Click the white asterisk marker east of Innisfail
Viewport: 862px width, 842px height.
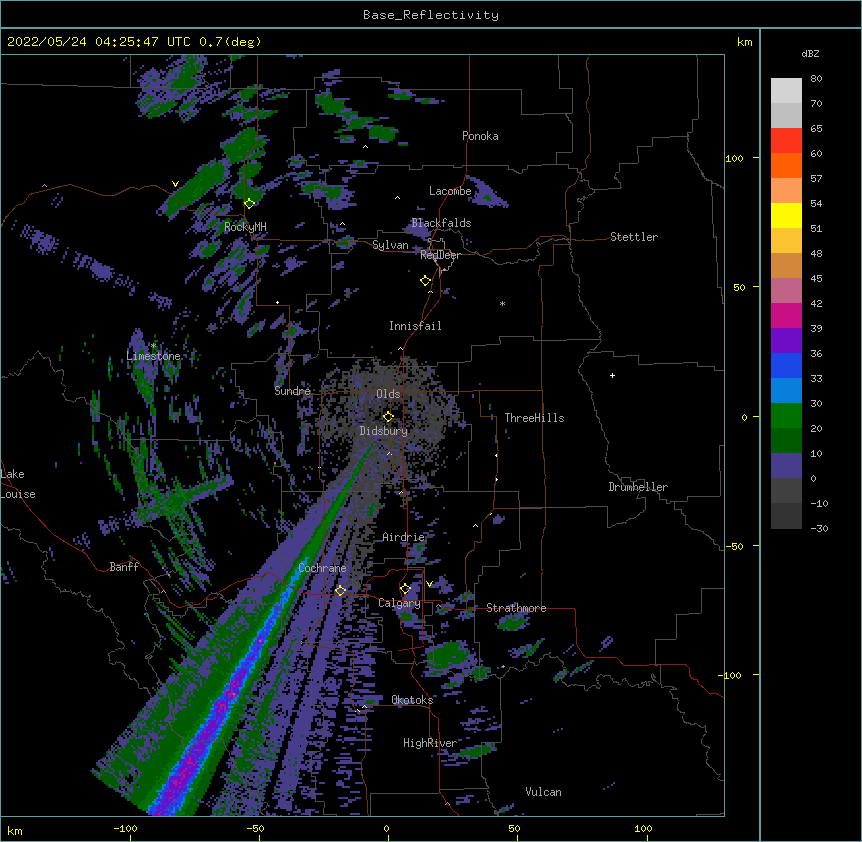point(502,303)
